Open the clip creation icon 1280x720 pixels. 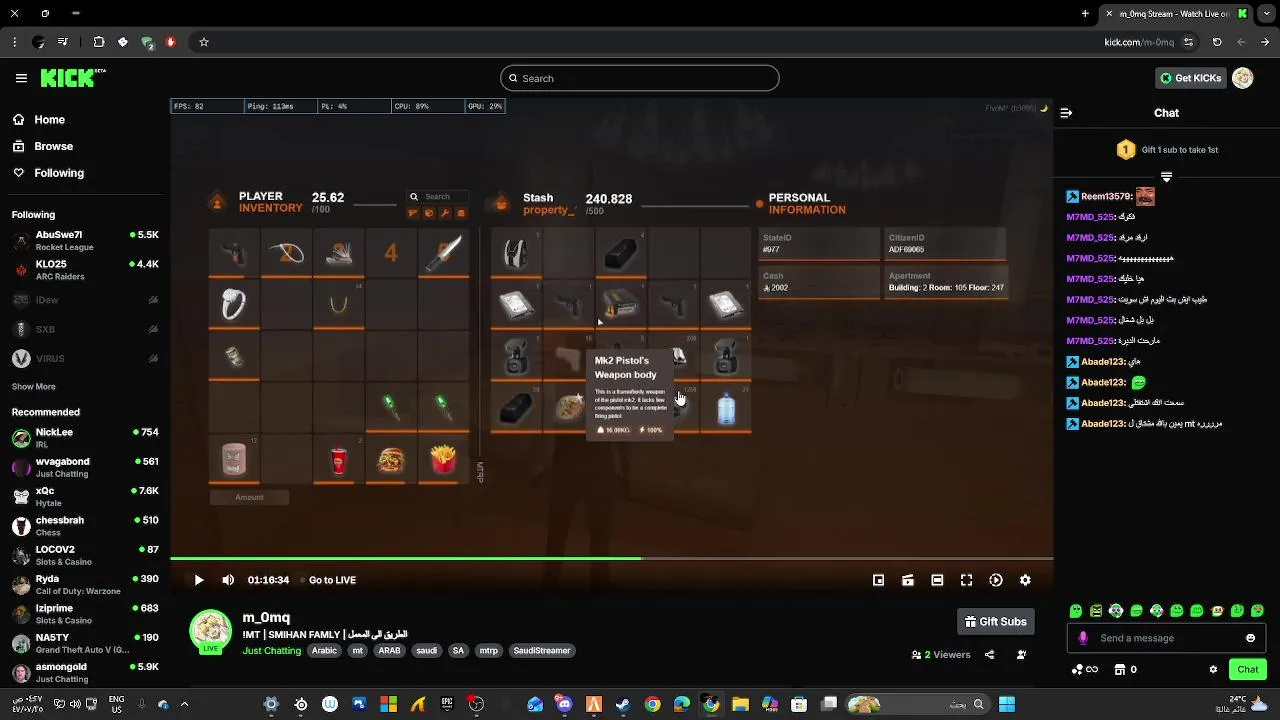908,580
